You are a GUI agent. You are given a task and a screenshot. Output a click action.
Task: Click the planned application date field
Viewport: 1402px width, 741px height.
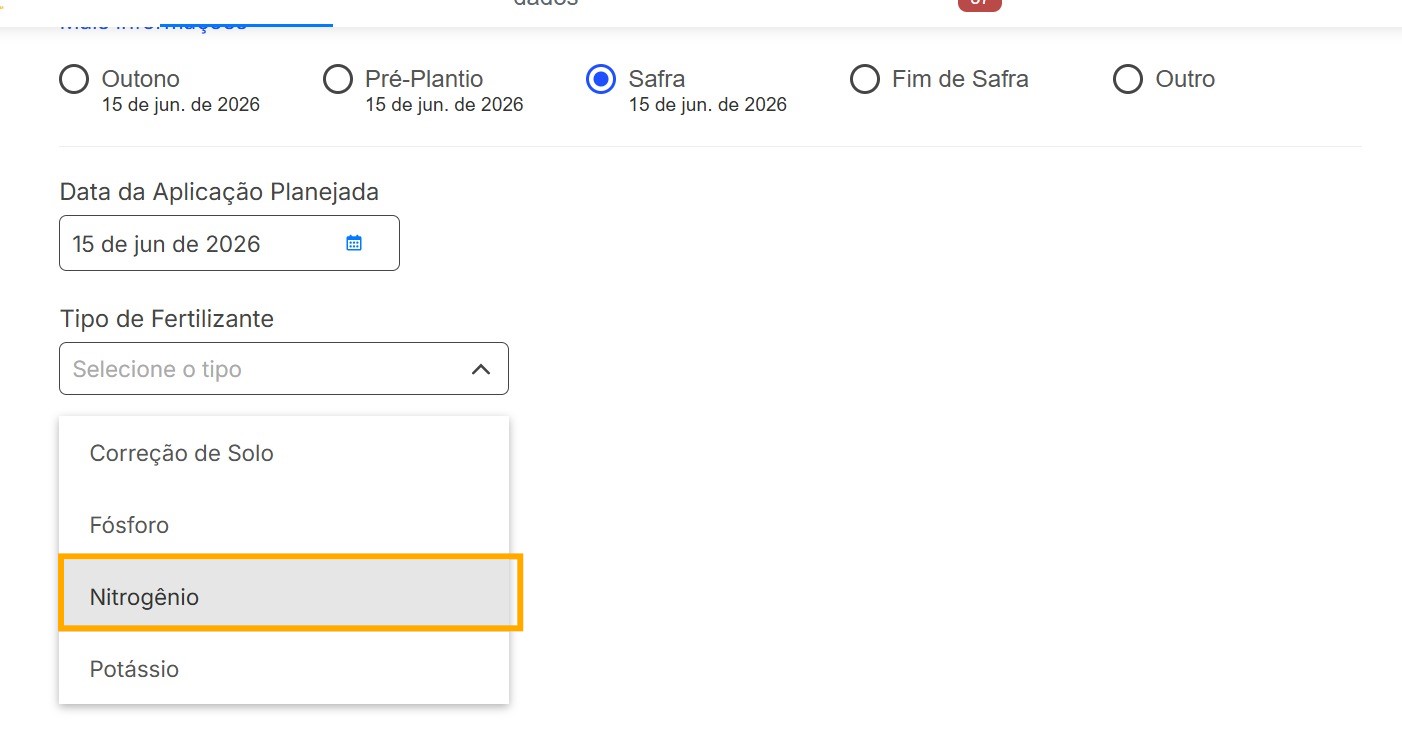[x=200, y=243]
